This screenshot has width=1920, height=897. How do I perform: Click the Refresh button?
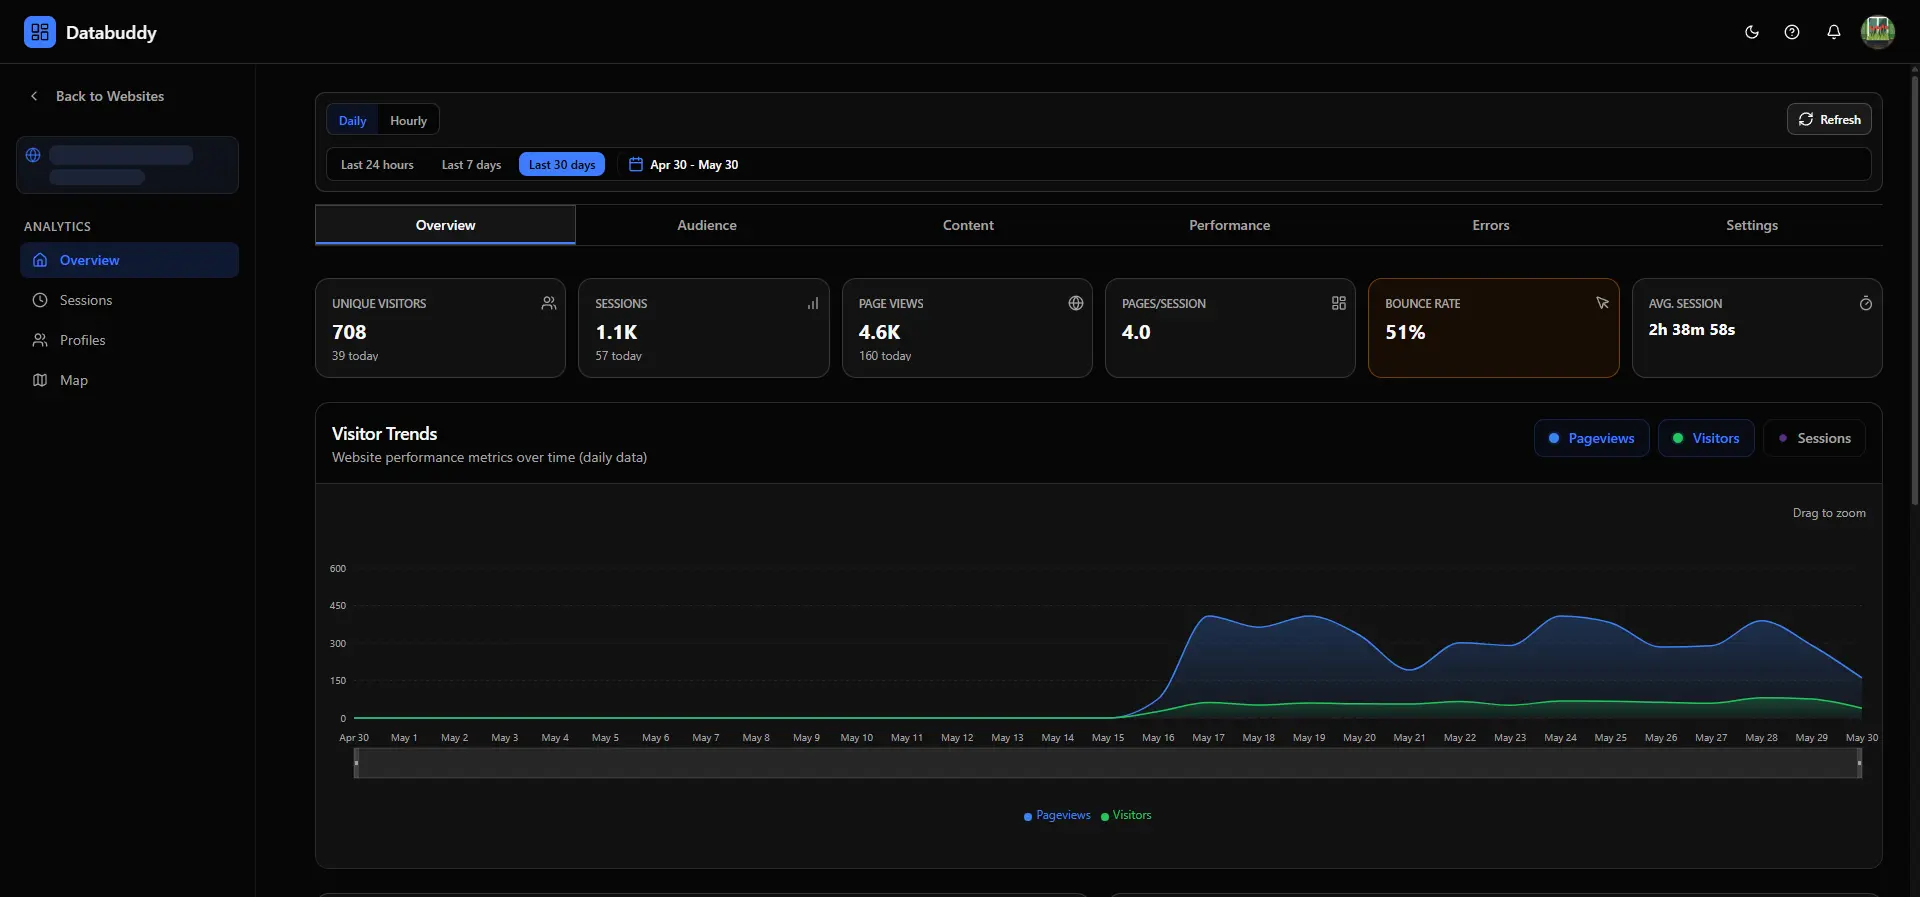coord(1829,119)
